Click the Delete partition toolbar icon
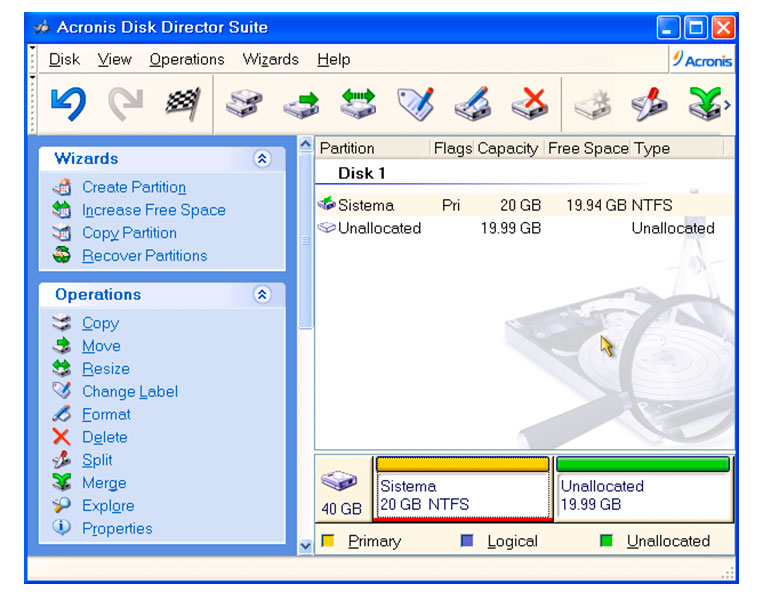The height and width of the screenshot is (597, 760). coord(530,104)
